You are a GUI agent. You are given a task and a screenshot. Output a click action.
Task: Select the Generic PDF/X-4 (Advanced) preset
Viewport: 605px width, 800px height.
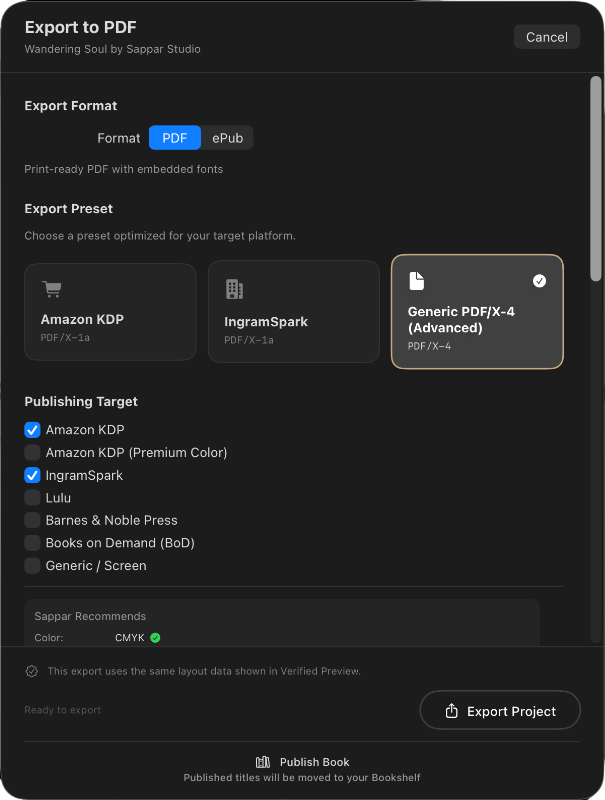[x=477, y=311]
